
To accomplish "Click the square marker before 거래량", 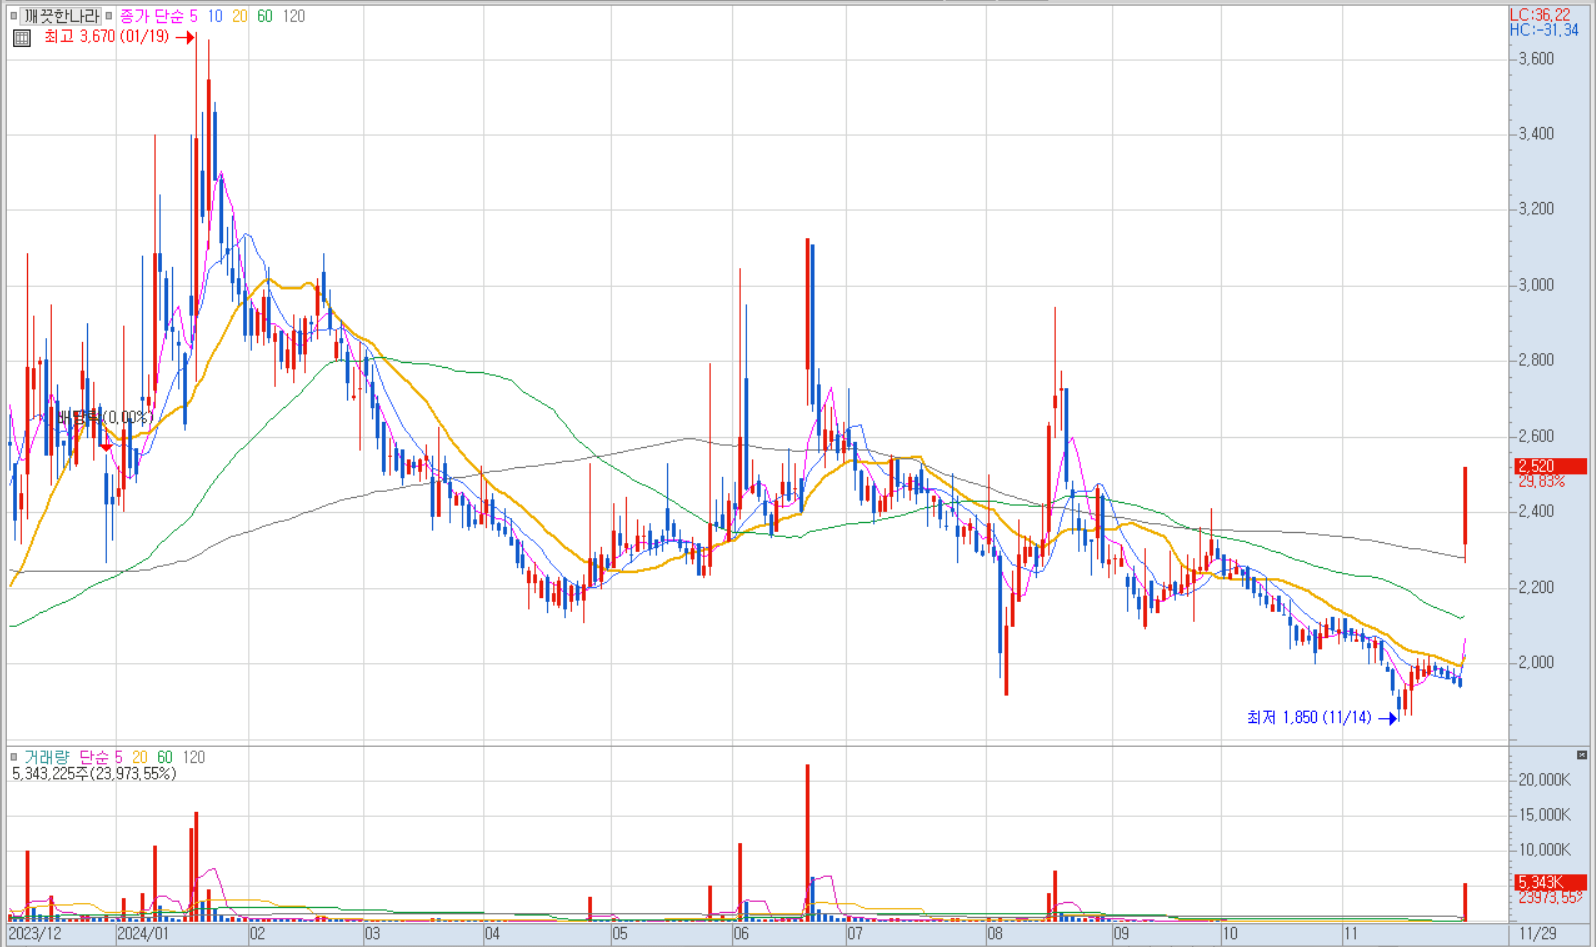I will pyautogui.click(x=13, y=757).
